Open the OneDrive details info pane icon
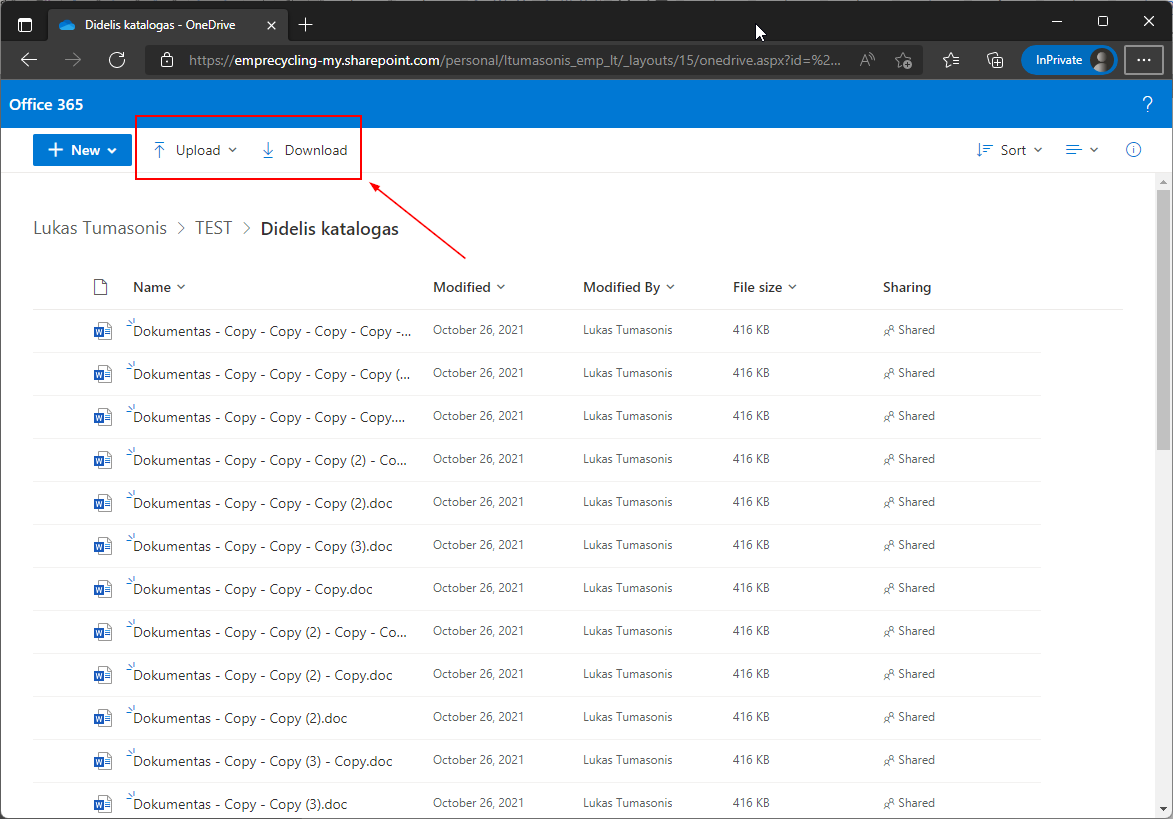The height and width of the screenshot is (819, 1173). (1133, 150)
